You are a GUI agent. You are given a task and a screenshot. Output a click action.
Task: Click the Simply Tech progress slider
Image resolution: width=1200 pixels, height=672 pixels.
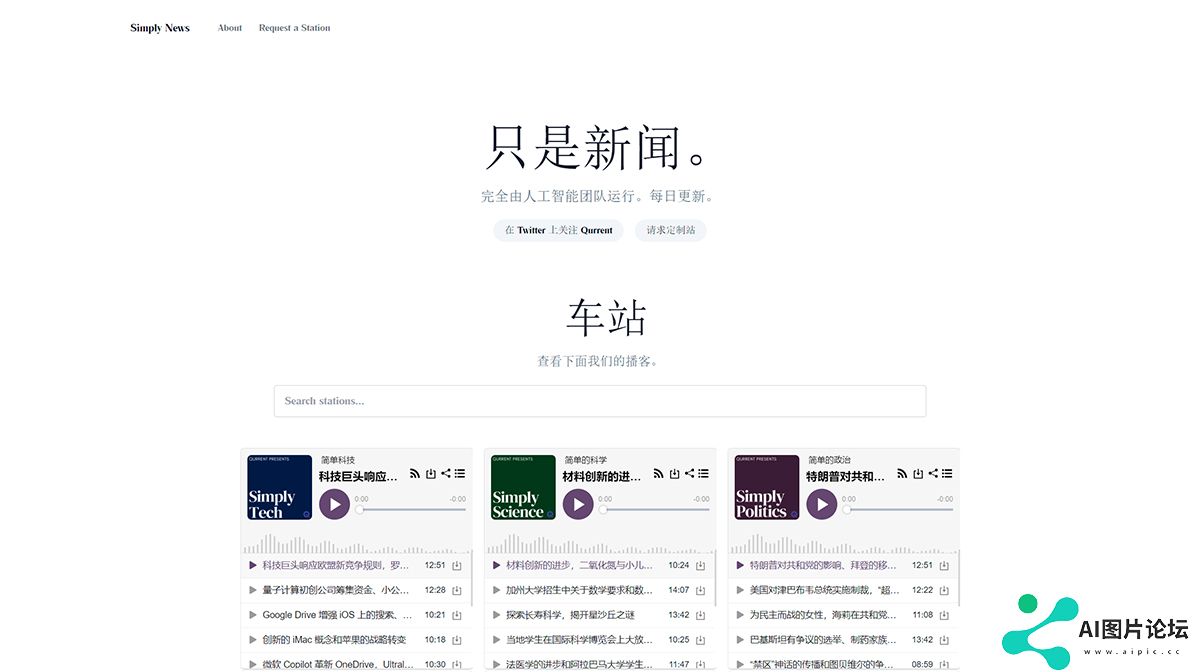coord(412,509)
